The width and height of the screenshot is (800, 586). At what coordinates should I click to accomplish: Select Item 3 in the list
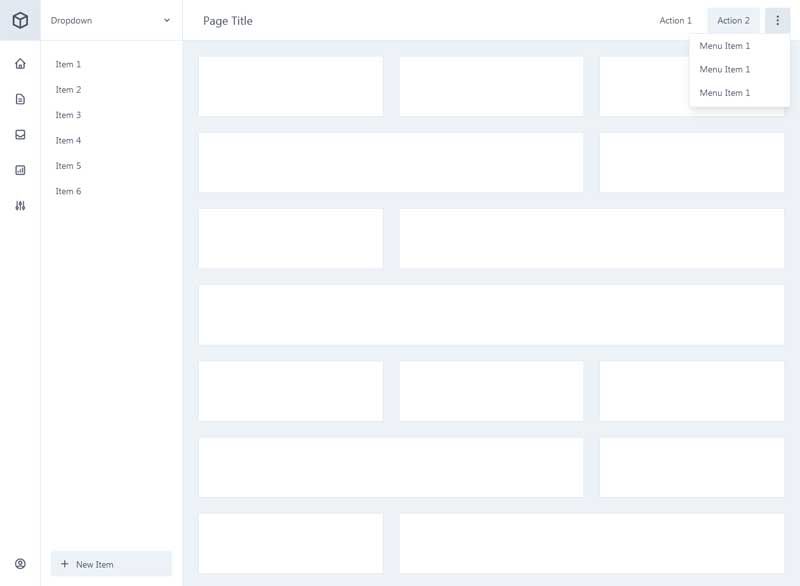(69, 115)
